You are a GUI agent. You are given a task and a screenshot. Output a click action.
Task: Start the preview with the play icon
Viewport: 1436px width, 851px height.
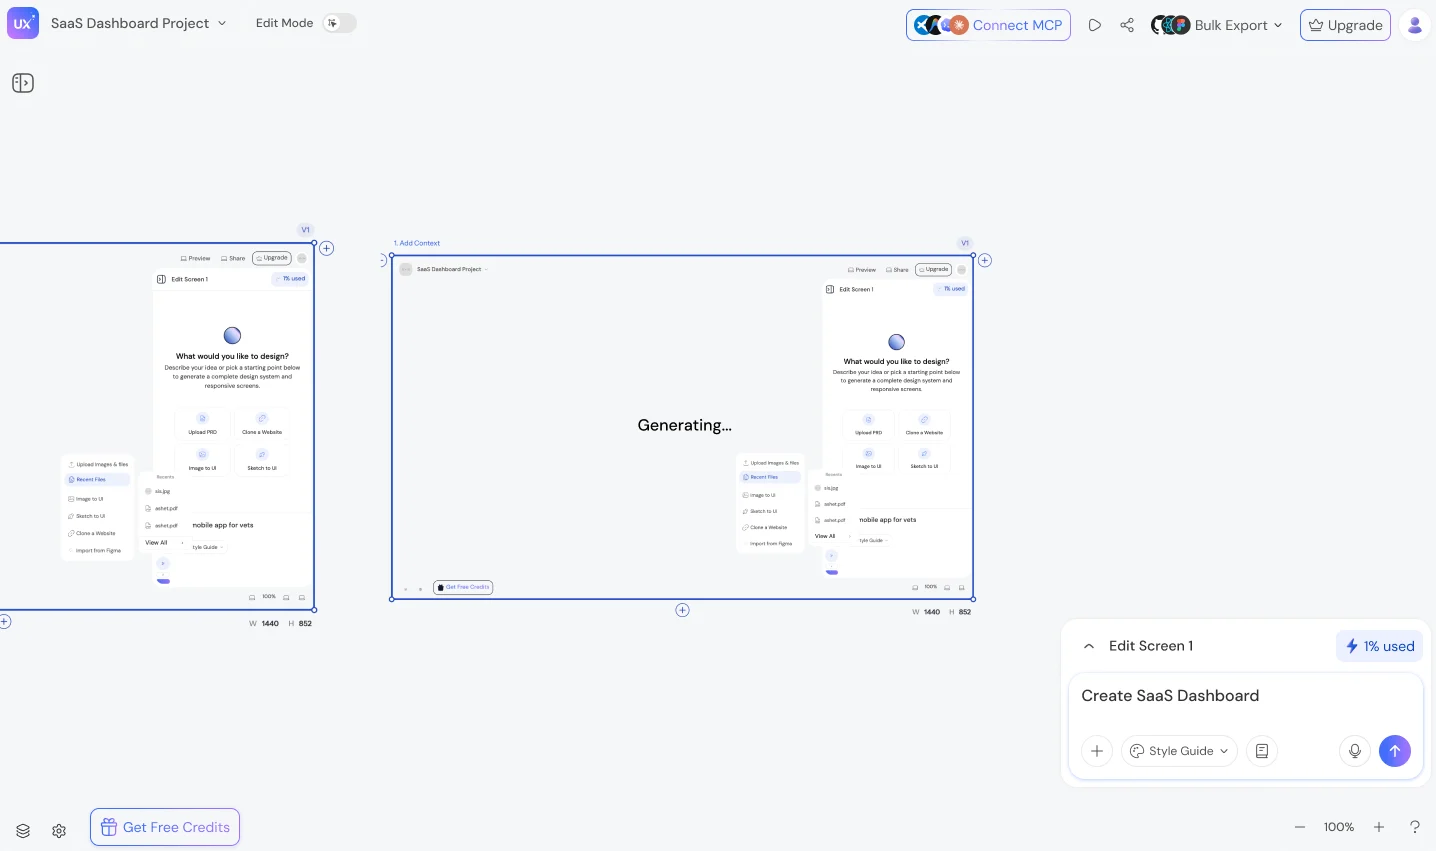click(x=1095, y=25)
